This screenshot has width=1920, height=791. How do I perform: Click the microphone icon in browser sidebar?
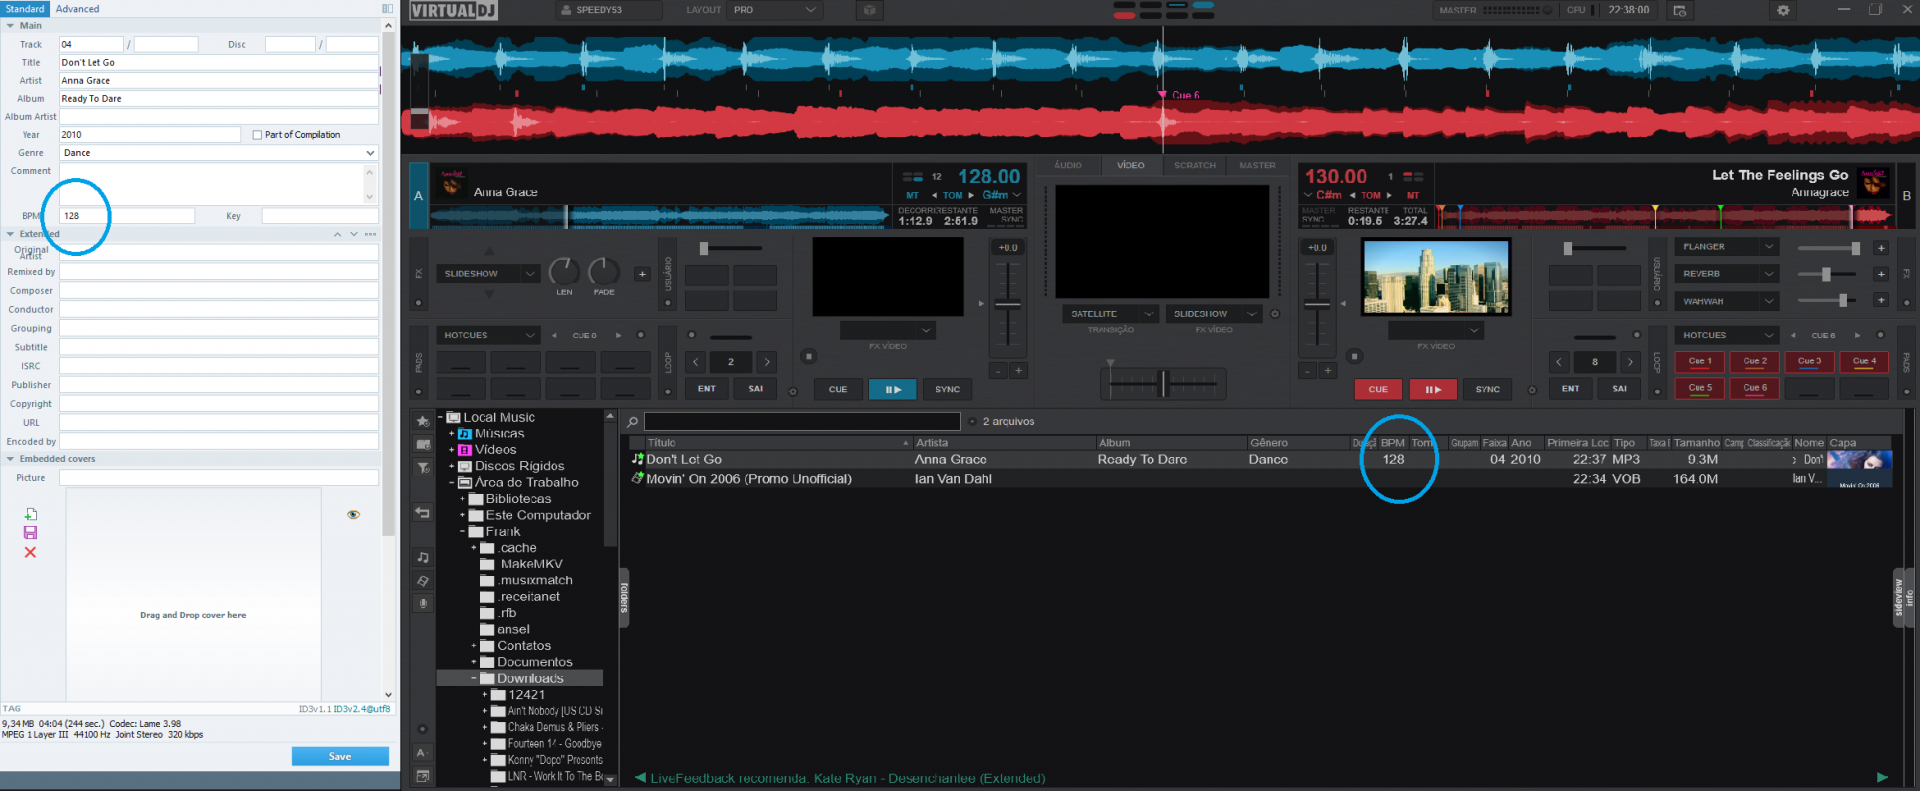click(x=423, y=603)
